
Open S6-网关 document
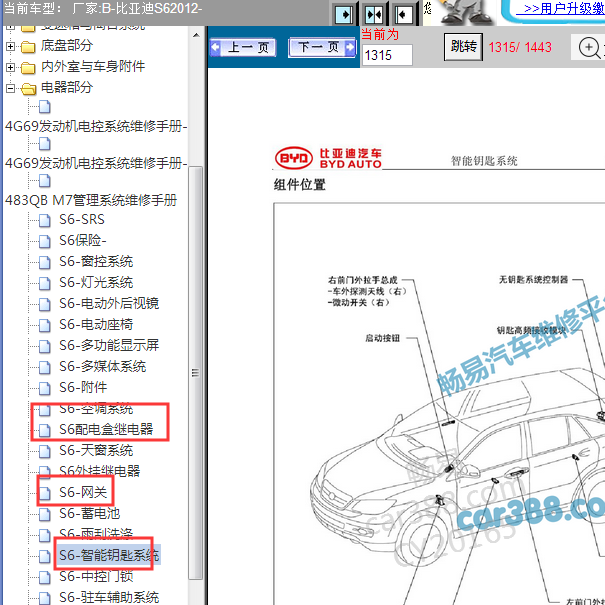pos(83,492)
